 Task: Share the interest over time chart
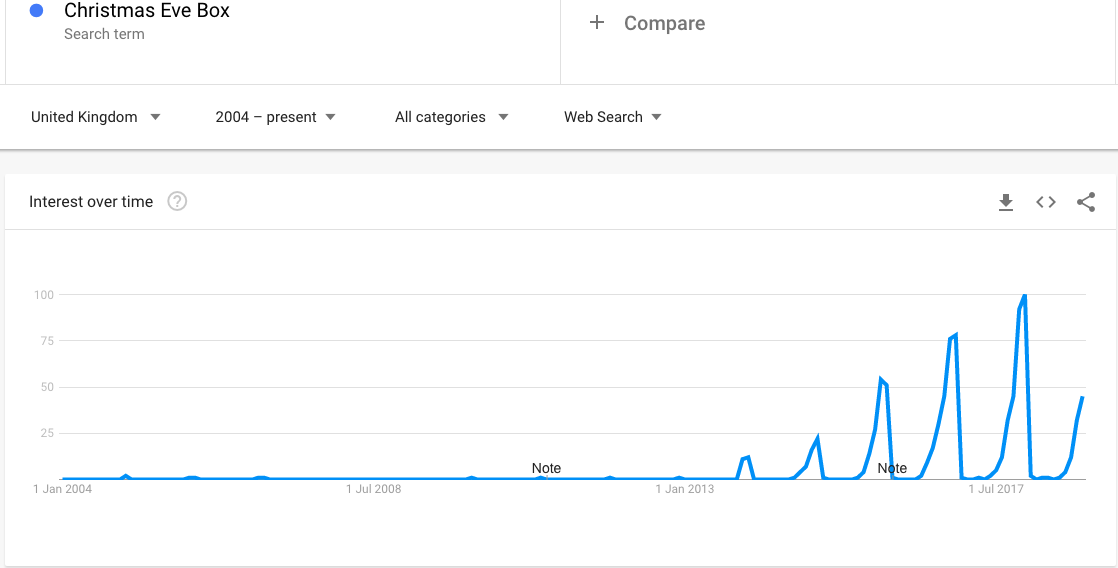[x=1085, y=202]
